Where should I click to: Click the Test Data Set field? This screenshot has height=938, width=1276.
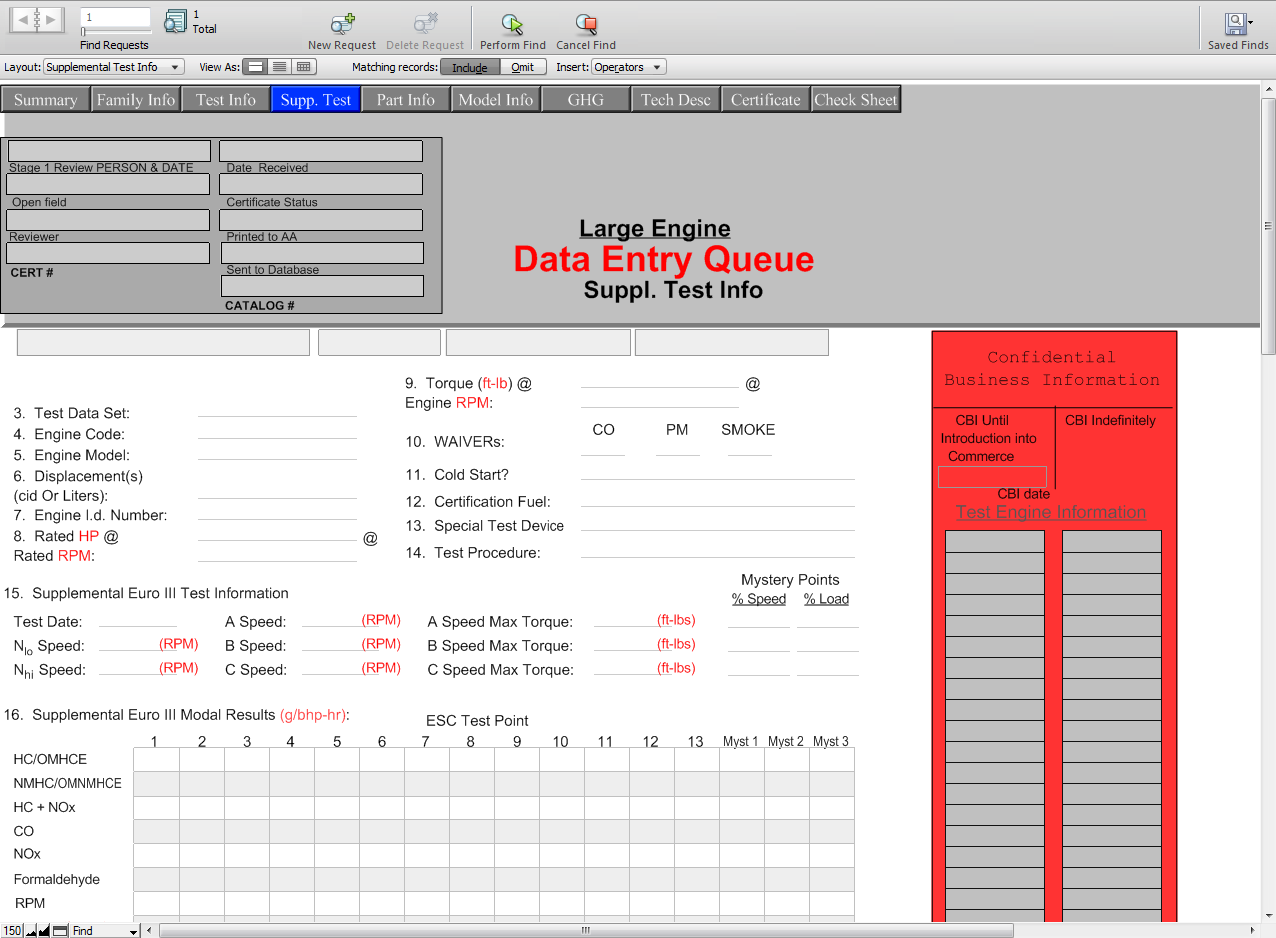tap(277, 408)
